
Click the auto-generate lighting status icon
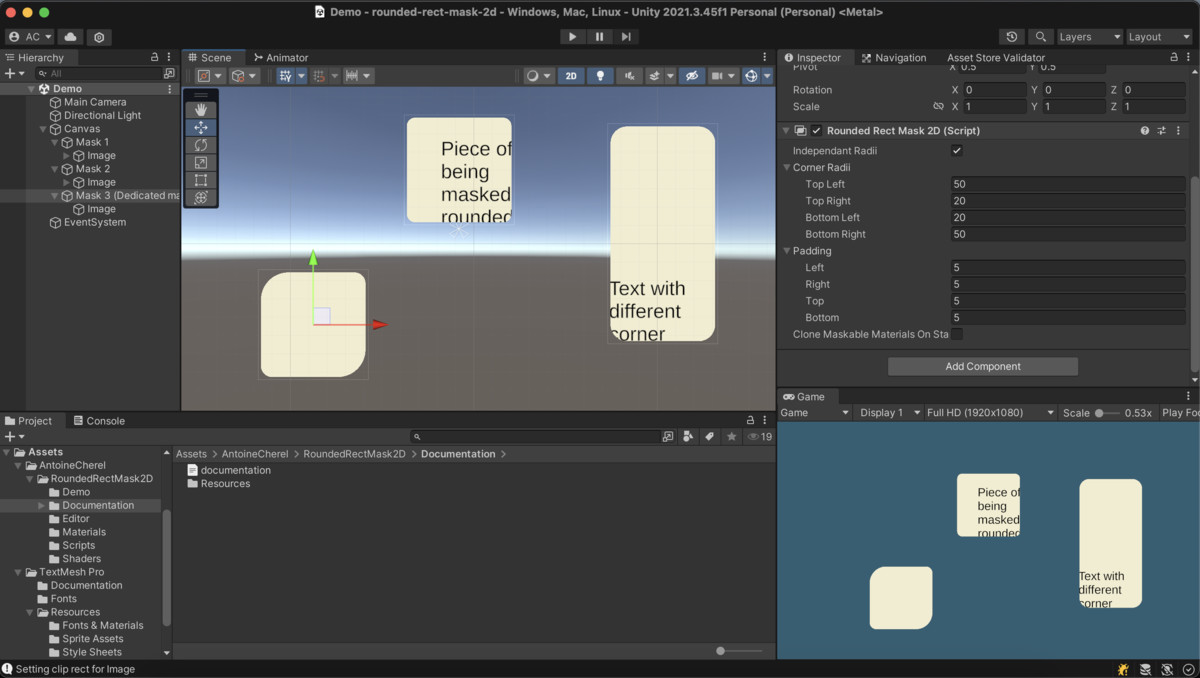click(x=1167, y=669)
